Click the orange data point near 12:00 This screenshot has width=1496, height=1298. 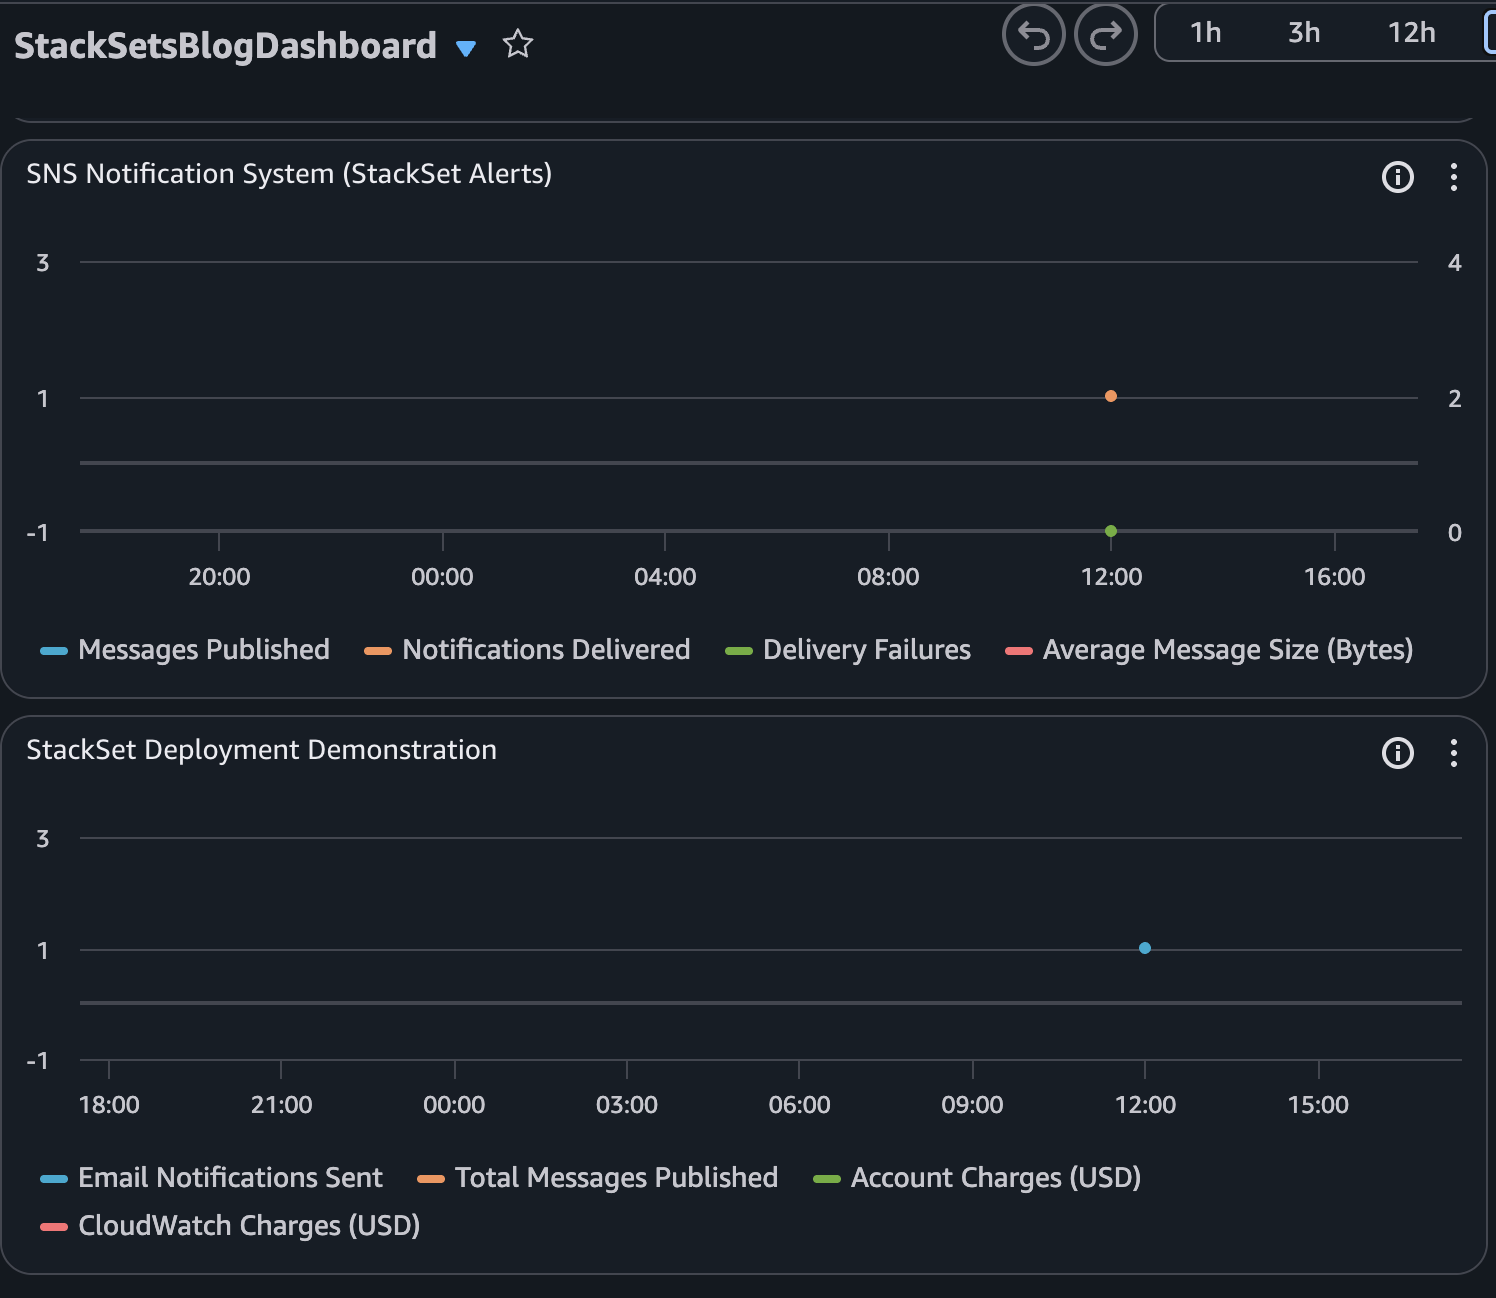coord(1110,396)
